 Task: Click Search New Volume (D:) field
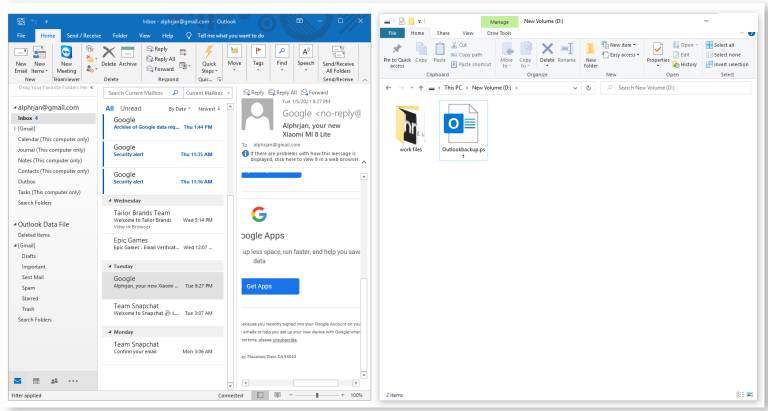point(676,88)
